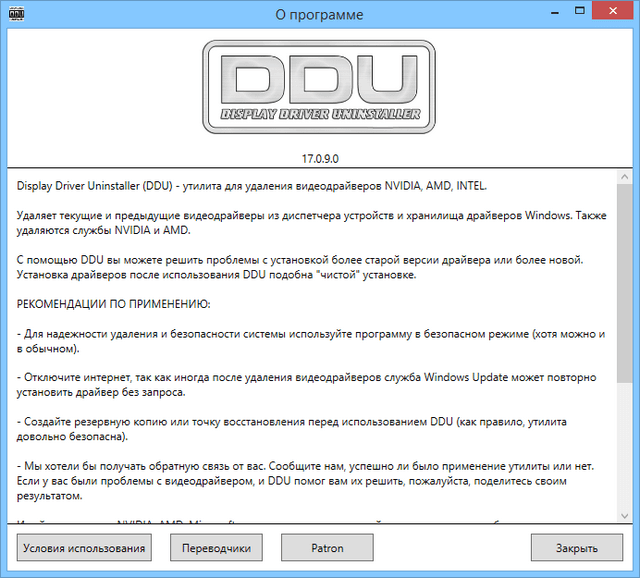Click the DDU Display Driver Uninstaller logo

point(319,87)
